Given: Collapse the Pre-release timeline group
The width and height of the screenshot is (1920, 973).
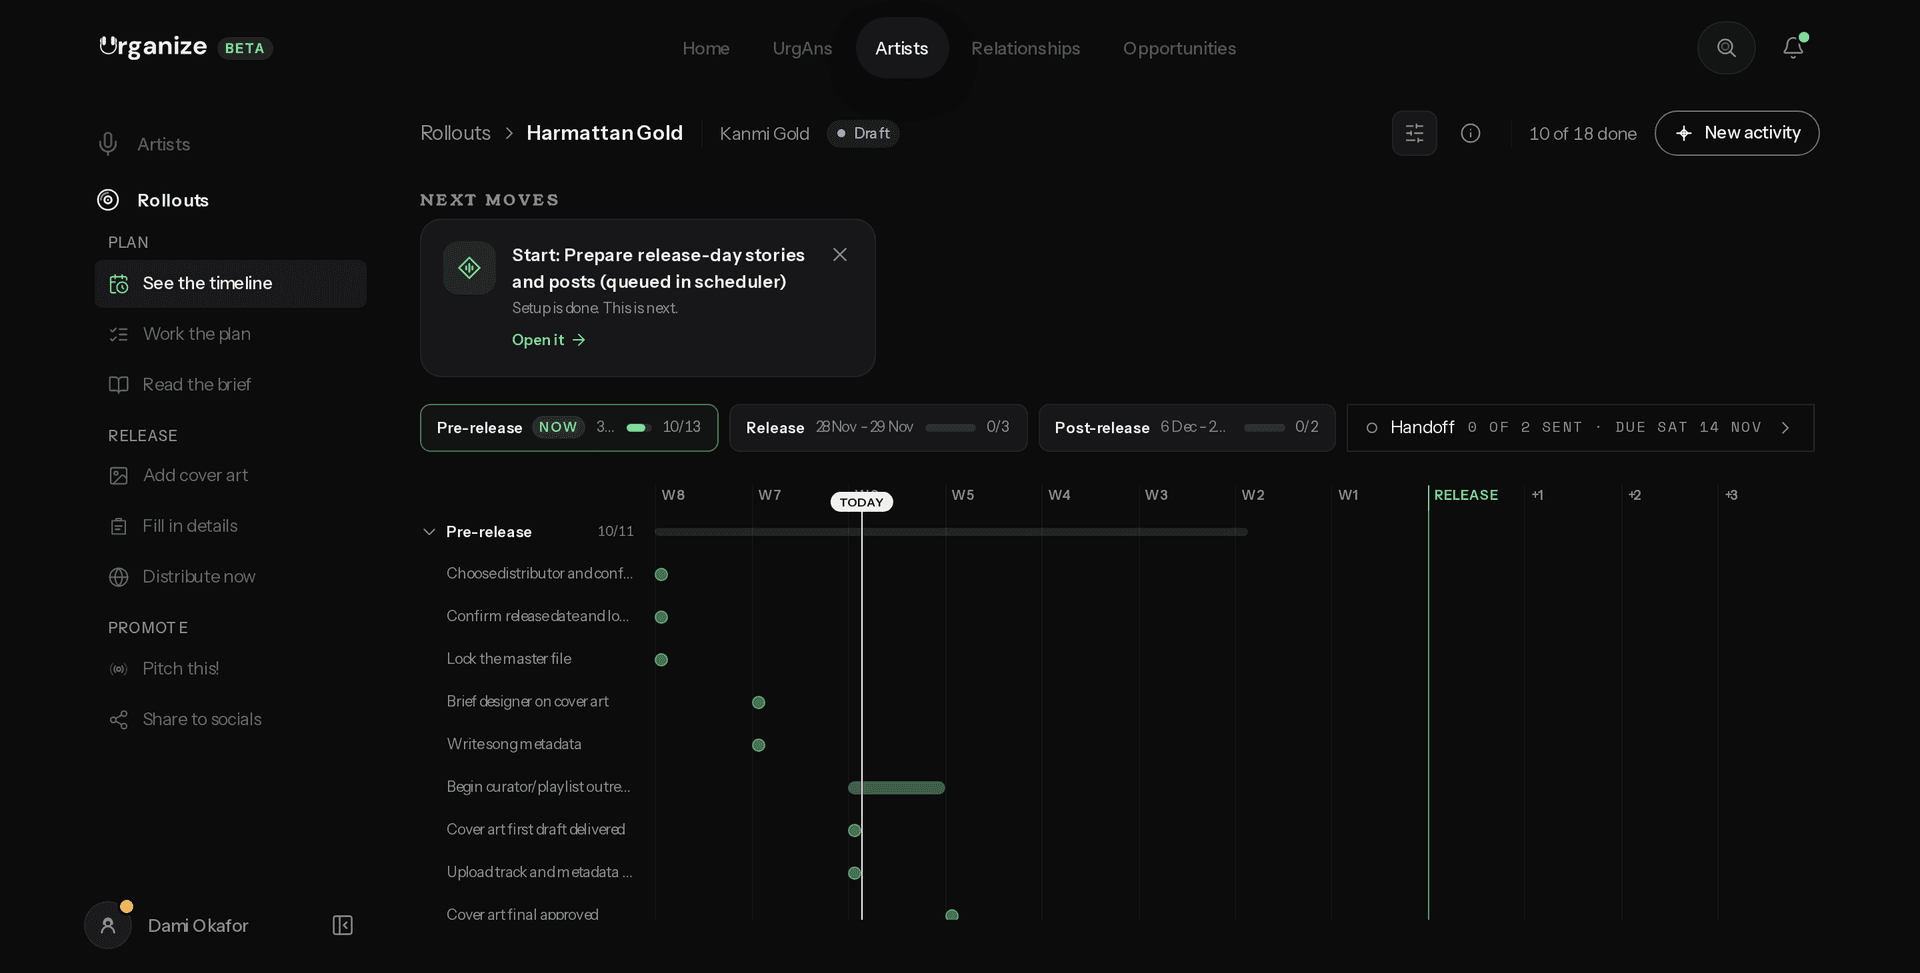Looking at the screenshot, I should click(x=429, y=532).
